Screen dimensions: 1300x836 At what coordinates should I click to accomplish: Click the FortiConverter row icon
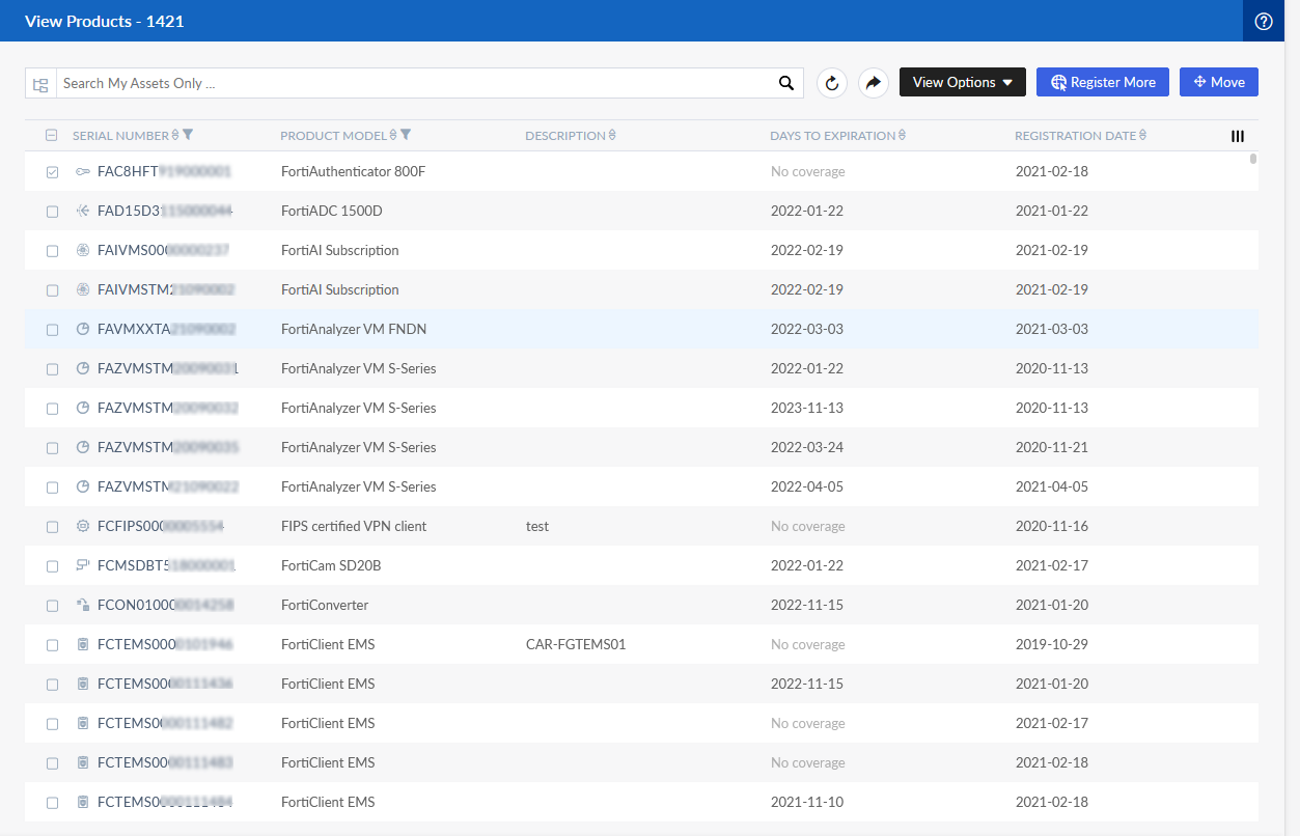[83, 605]
